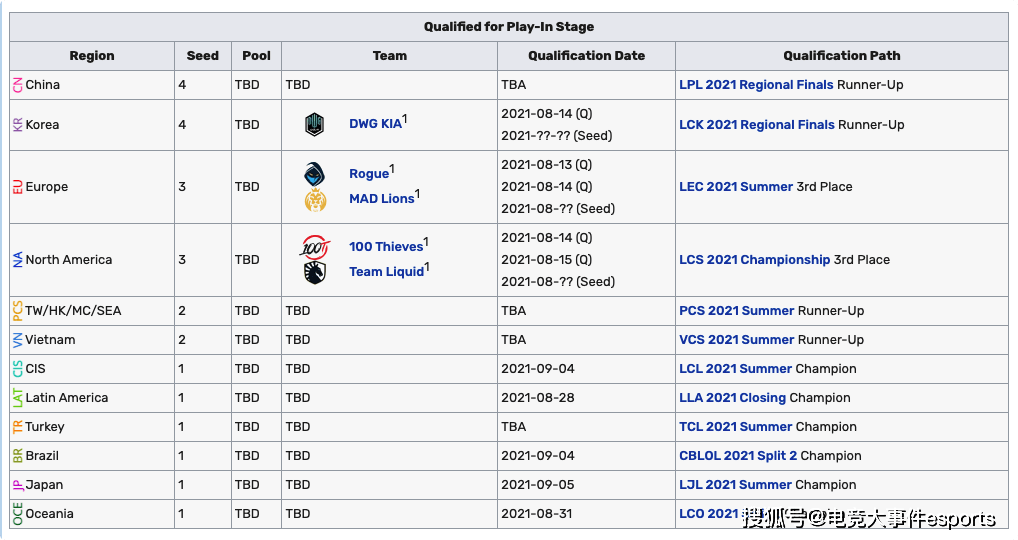The height and width of the screenshot is (540, 1018).
Task: Open the DWG KIA team link
Action: coord(375,124)
